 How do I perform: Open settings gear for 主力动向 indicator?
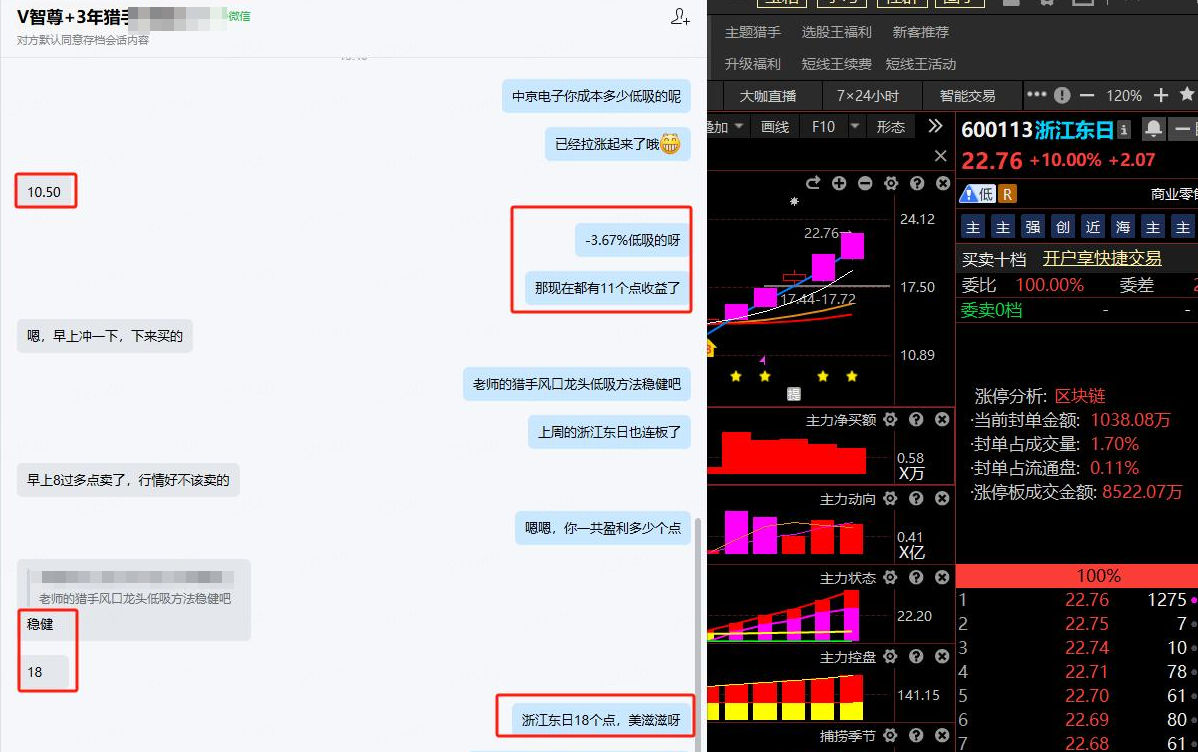click(890, 498)
